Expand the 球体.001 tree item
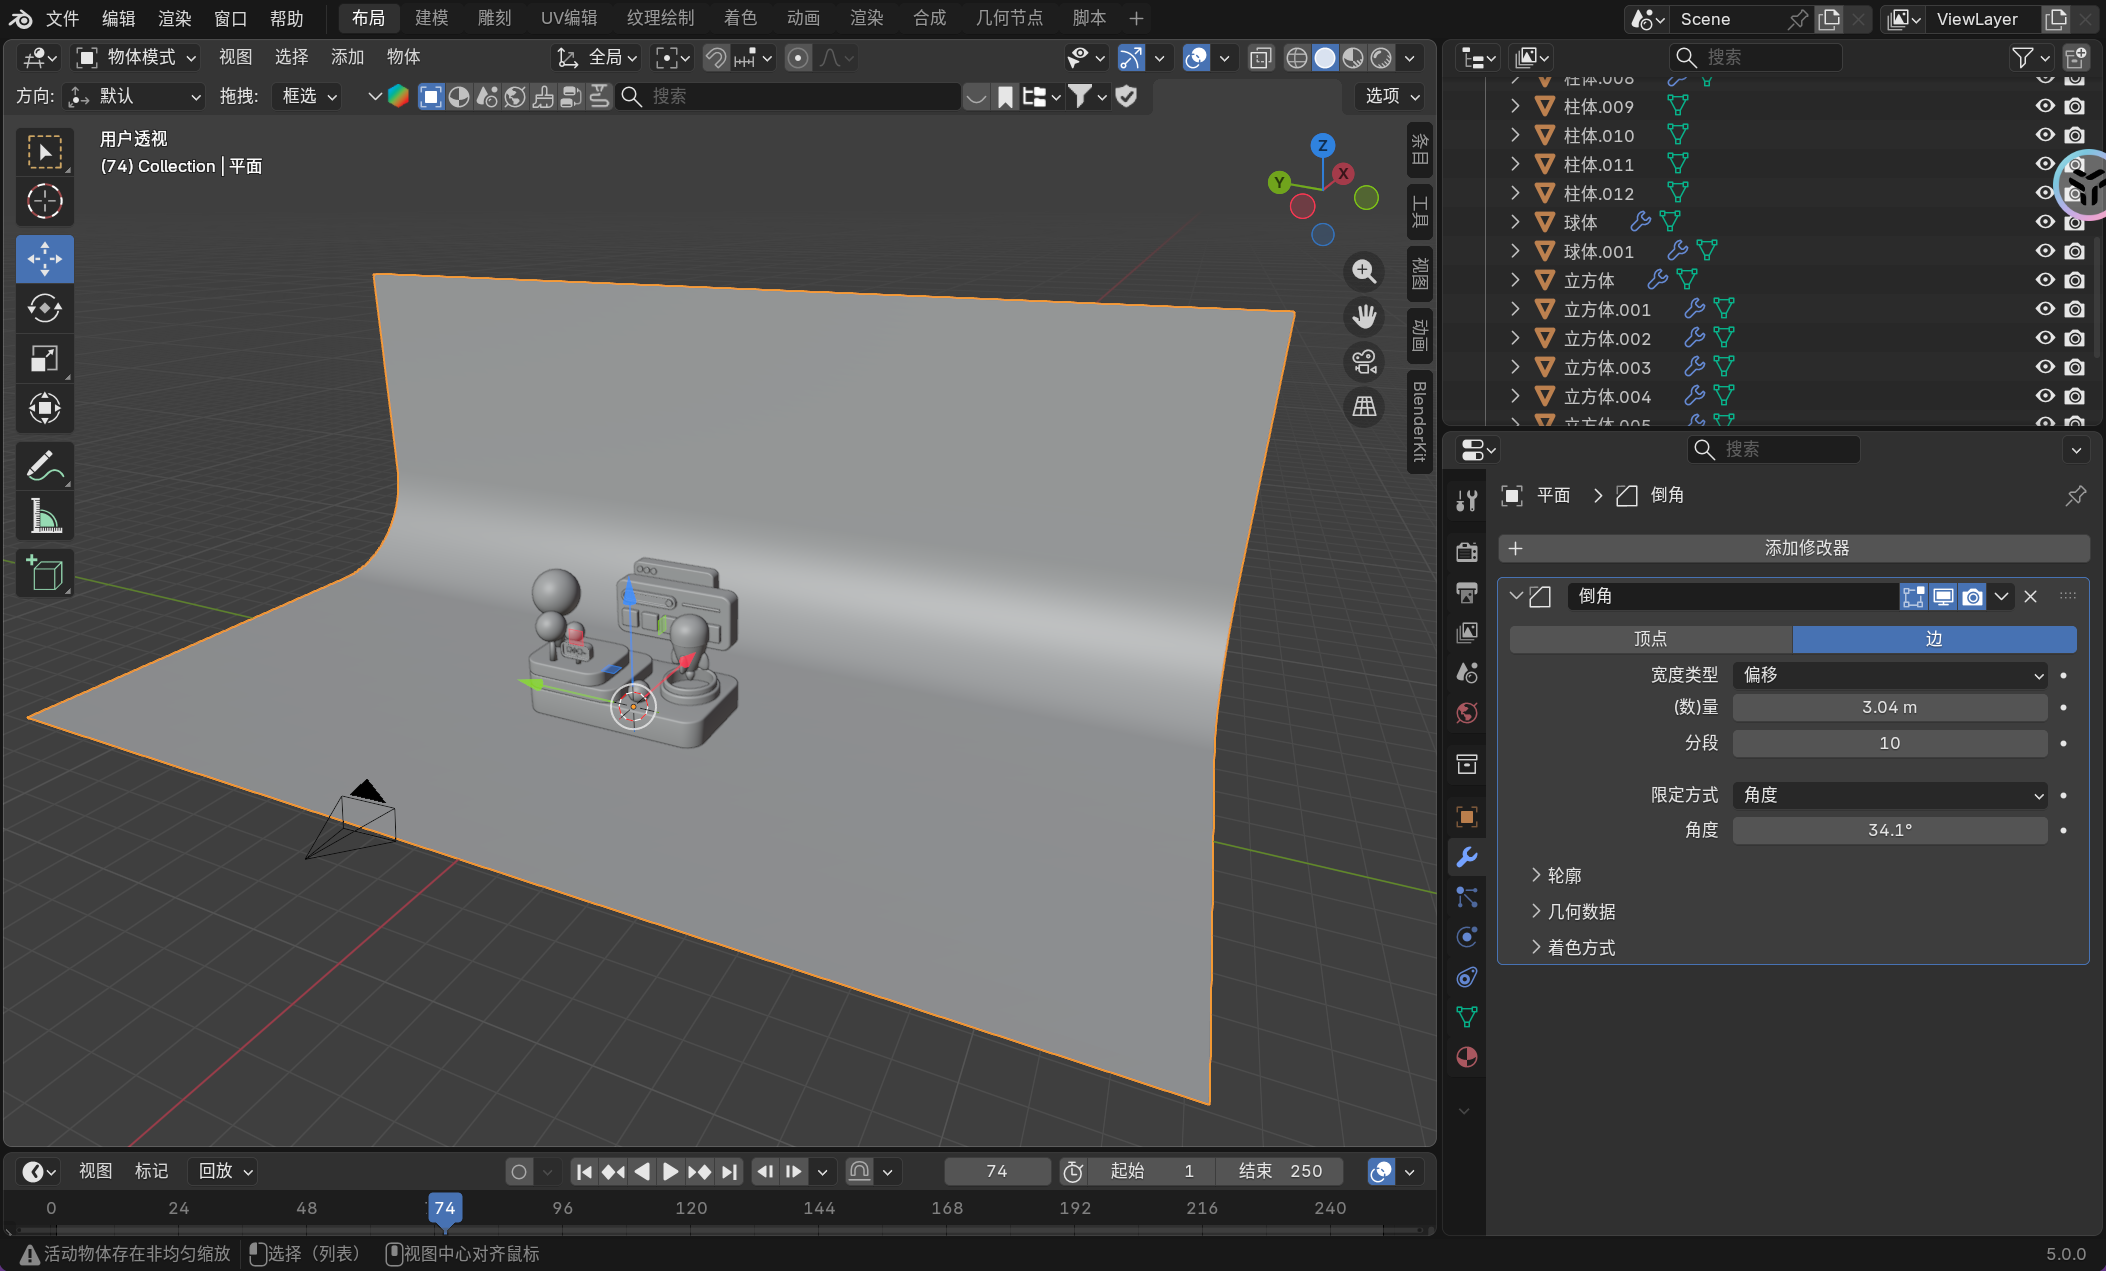Screen dimensions: 2106x1271 coord(1515,251)
